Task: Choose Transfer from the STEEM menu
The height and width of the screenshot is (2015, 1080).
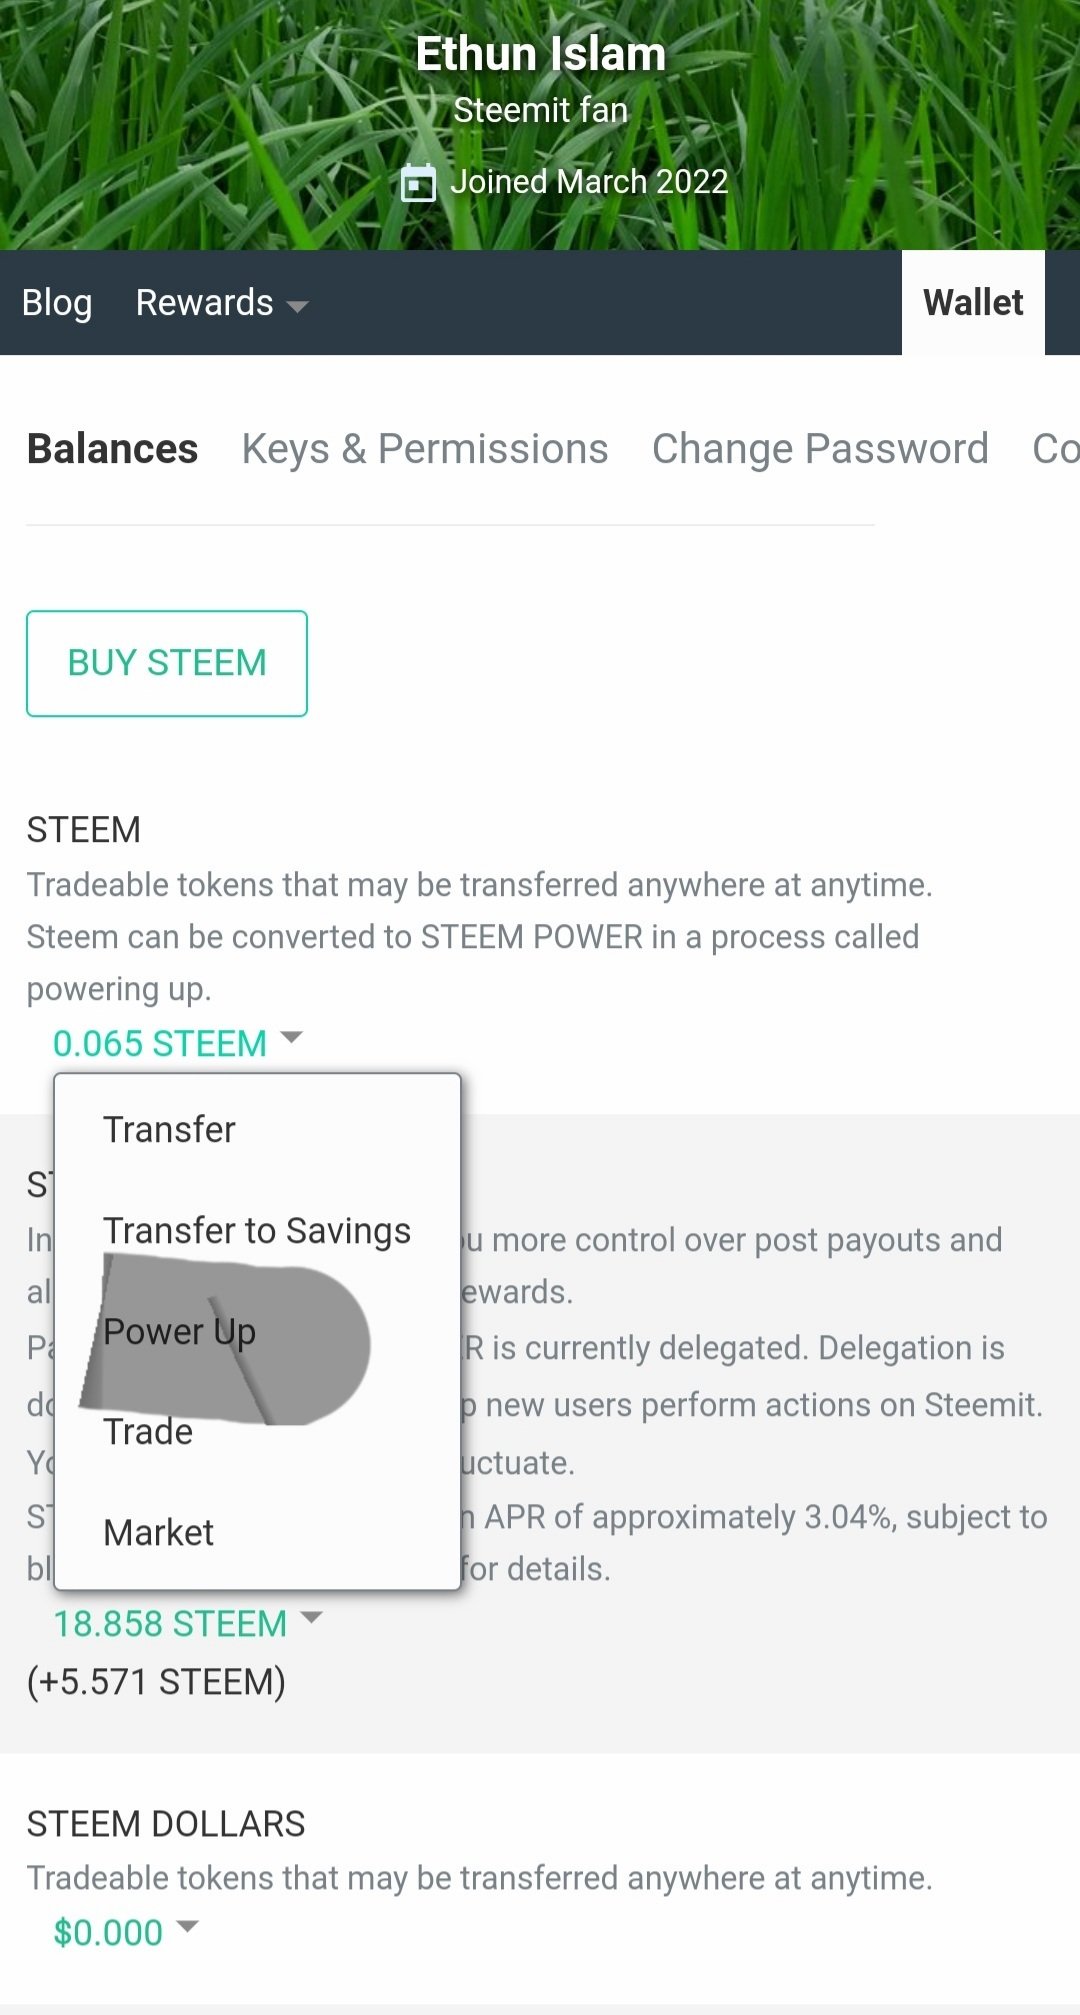Action: tap(169, 1130)
